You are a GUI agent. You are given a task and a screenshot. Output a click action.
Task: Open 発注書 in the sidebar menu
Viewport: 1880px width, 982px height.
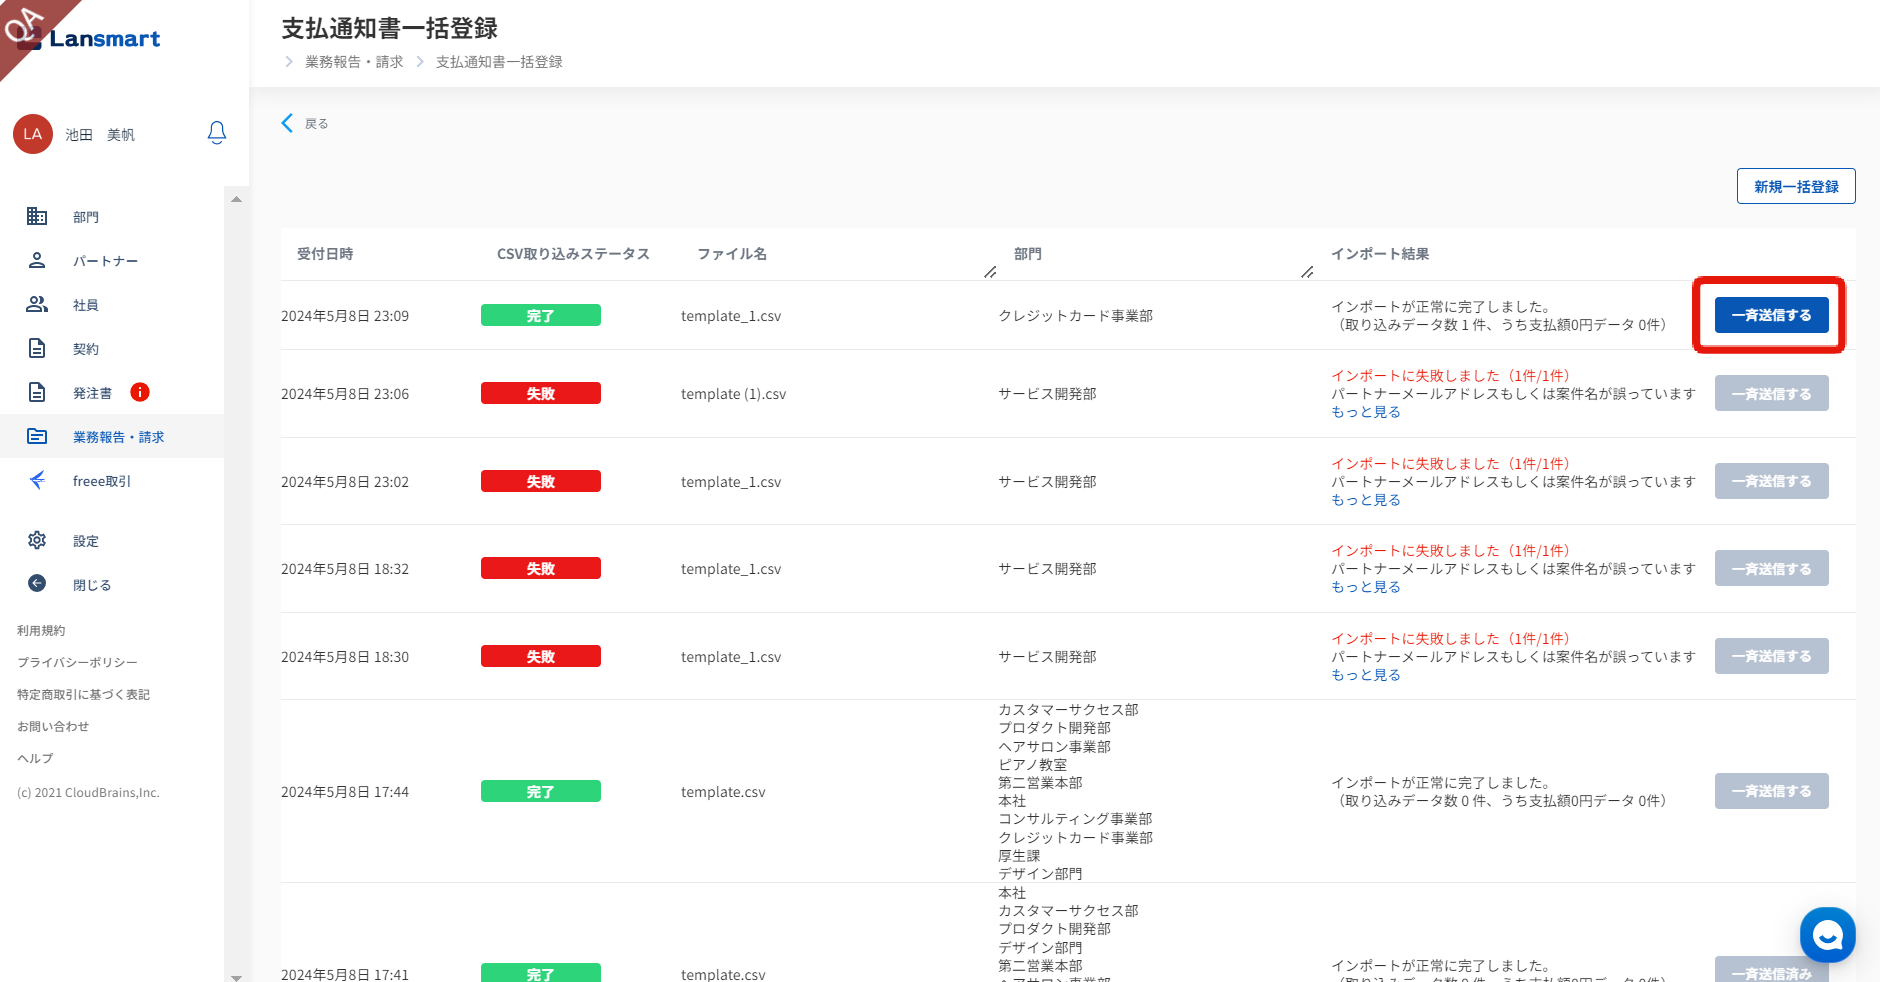click(x=92, y=393)
